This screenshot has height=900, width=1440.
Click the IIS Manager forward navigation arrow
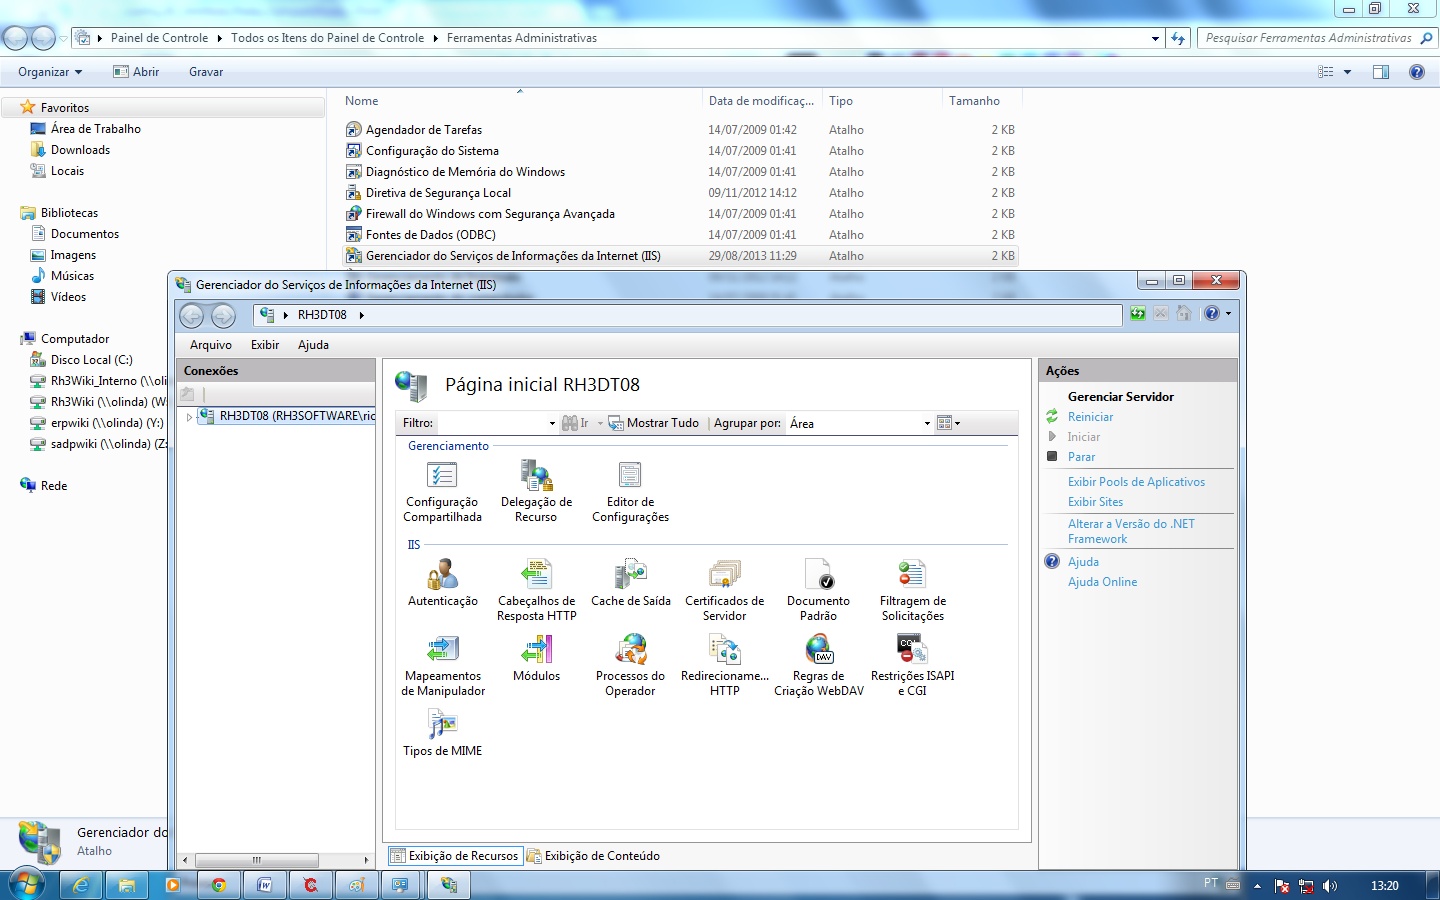223,316
